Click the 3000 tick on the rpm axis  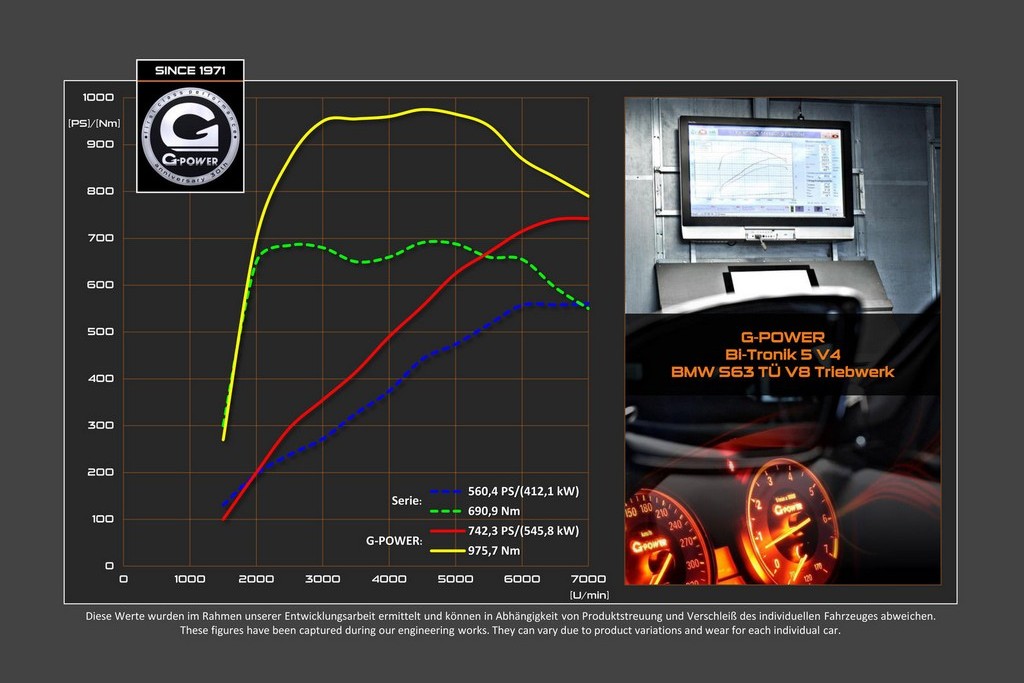coord(323,579)
